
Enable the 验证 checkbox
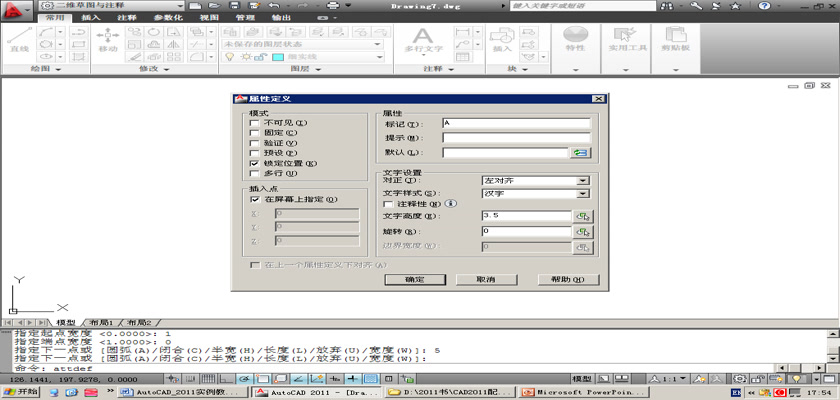click(254, 143)
